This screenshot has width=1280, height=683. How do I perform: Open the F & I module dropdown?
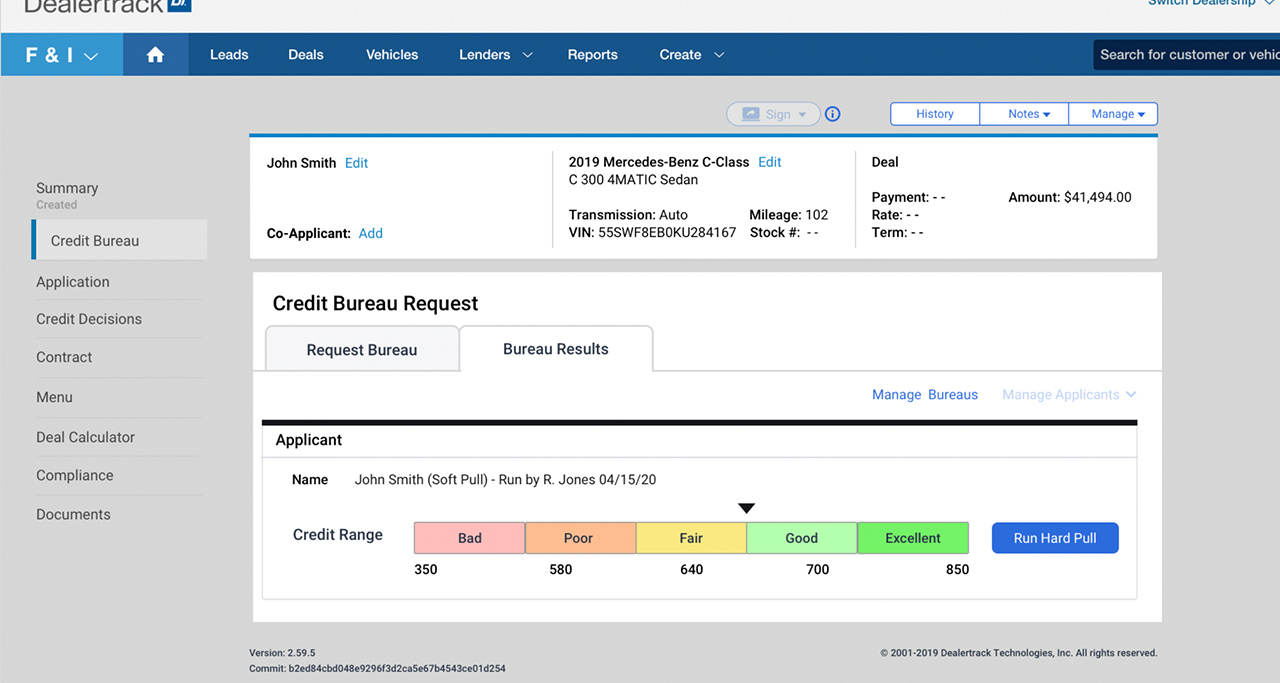click(62, 55)
